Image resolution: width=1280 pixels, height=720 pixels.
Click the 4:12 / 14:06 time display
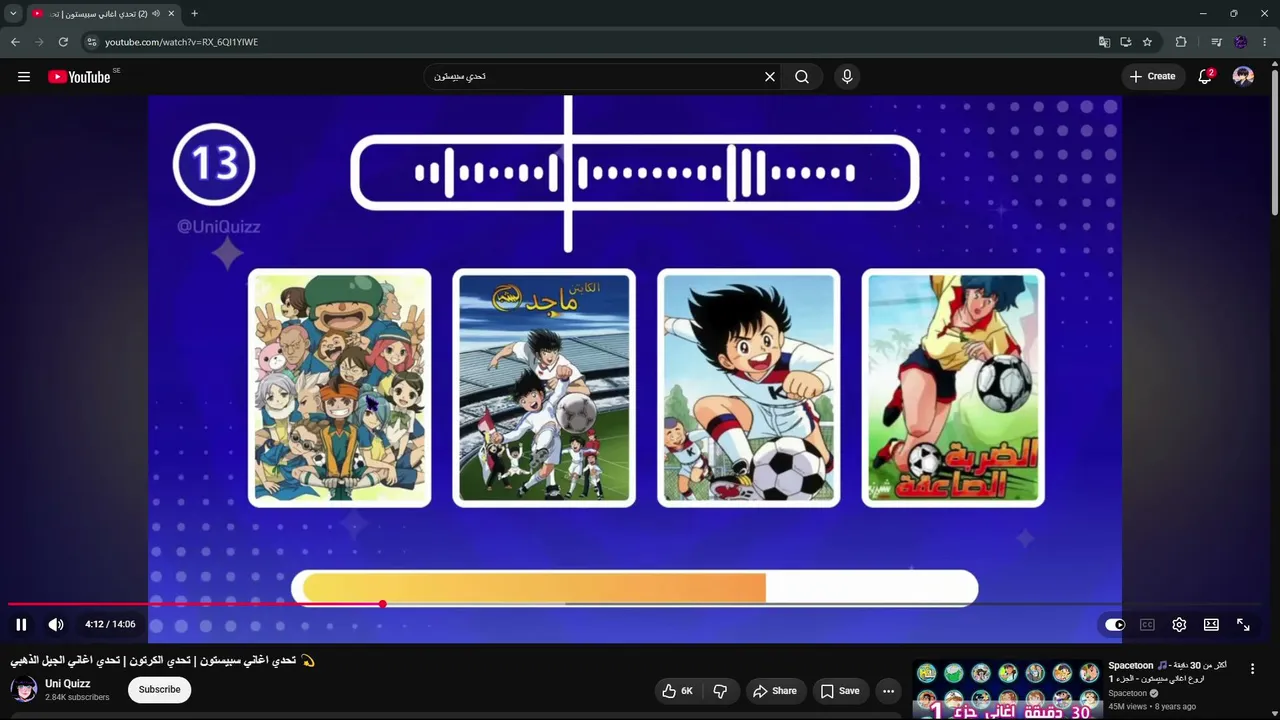(110, 624)
